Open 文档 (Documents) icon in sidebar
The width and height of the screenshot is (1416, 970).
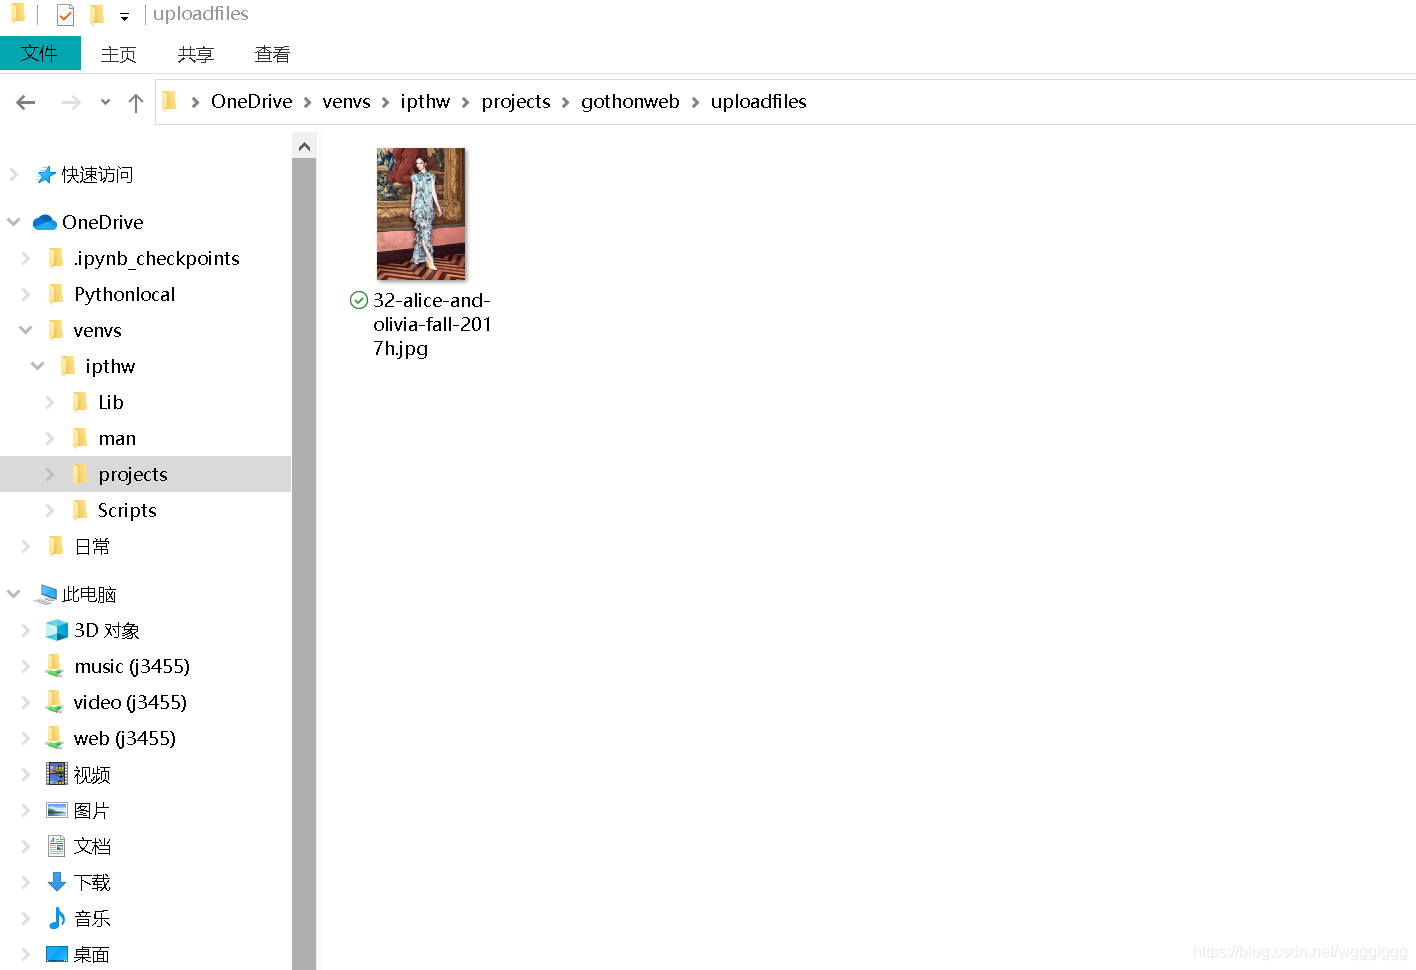pos(57,846)
